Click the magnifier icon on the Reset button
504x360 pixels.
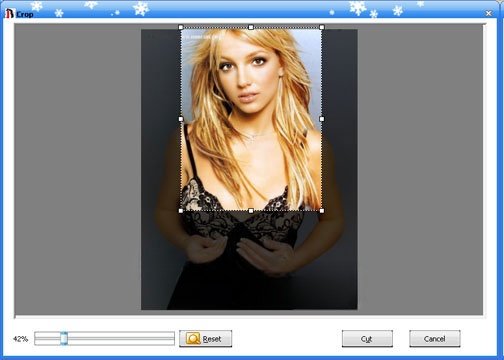click(193, 338)
